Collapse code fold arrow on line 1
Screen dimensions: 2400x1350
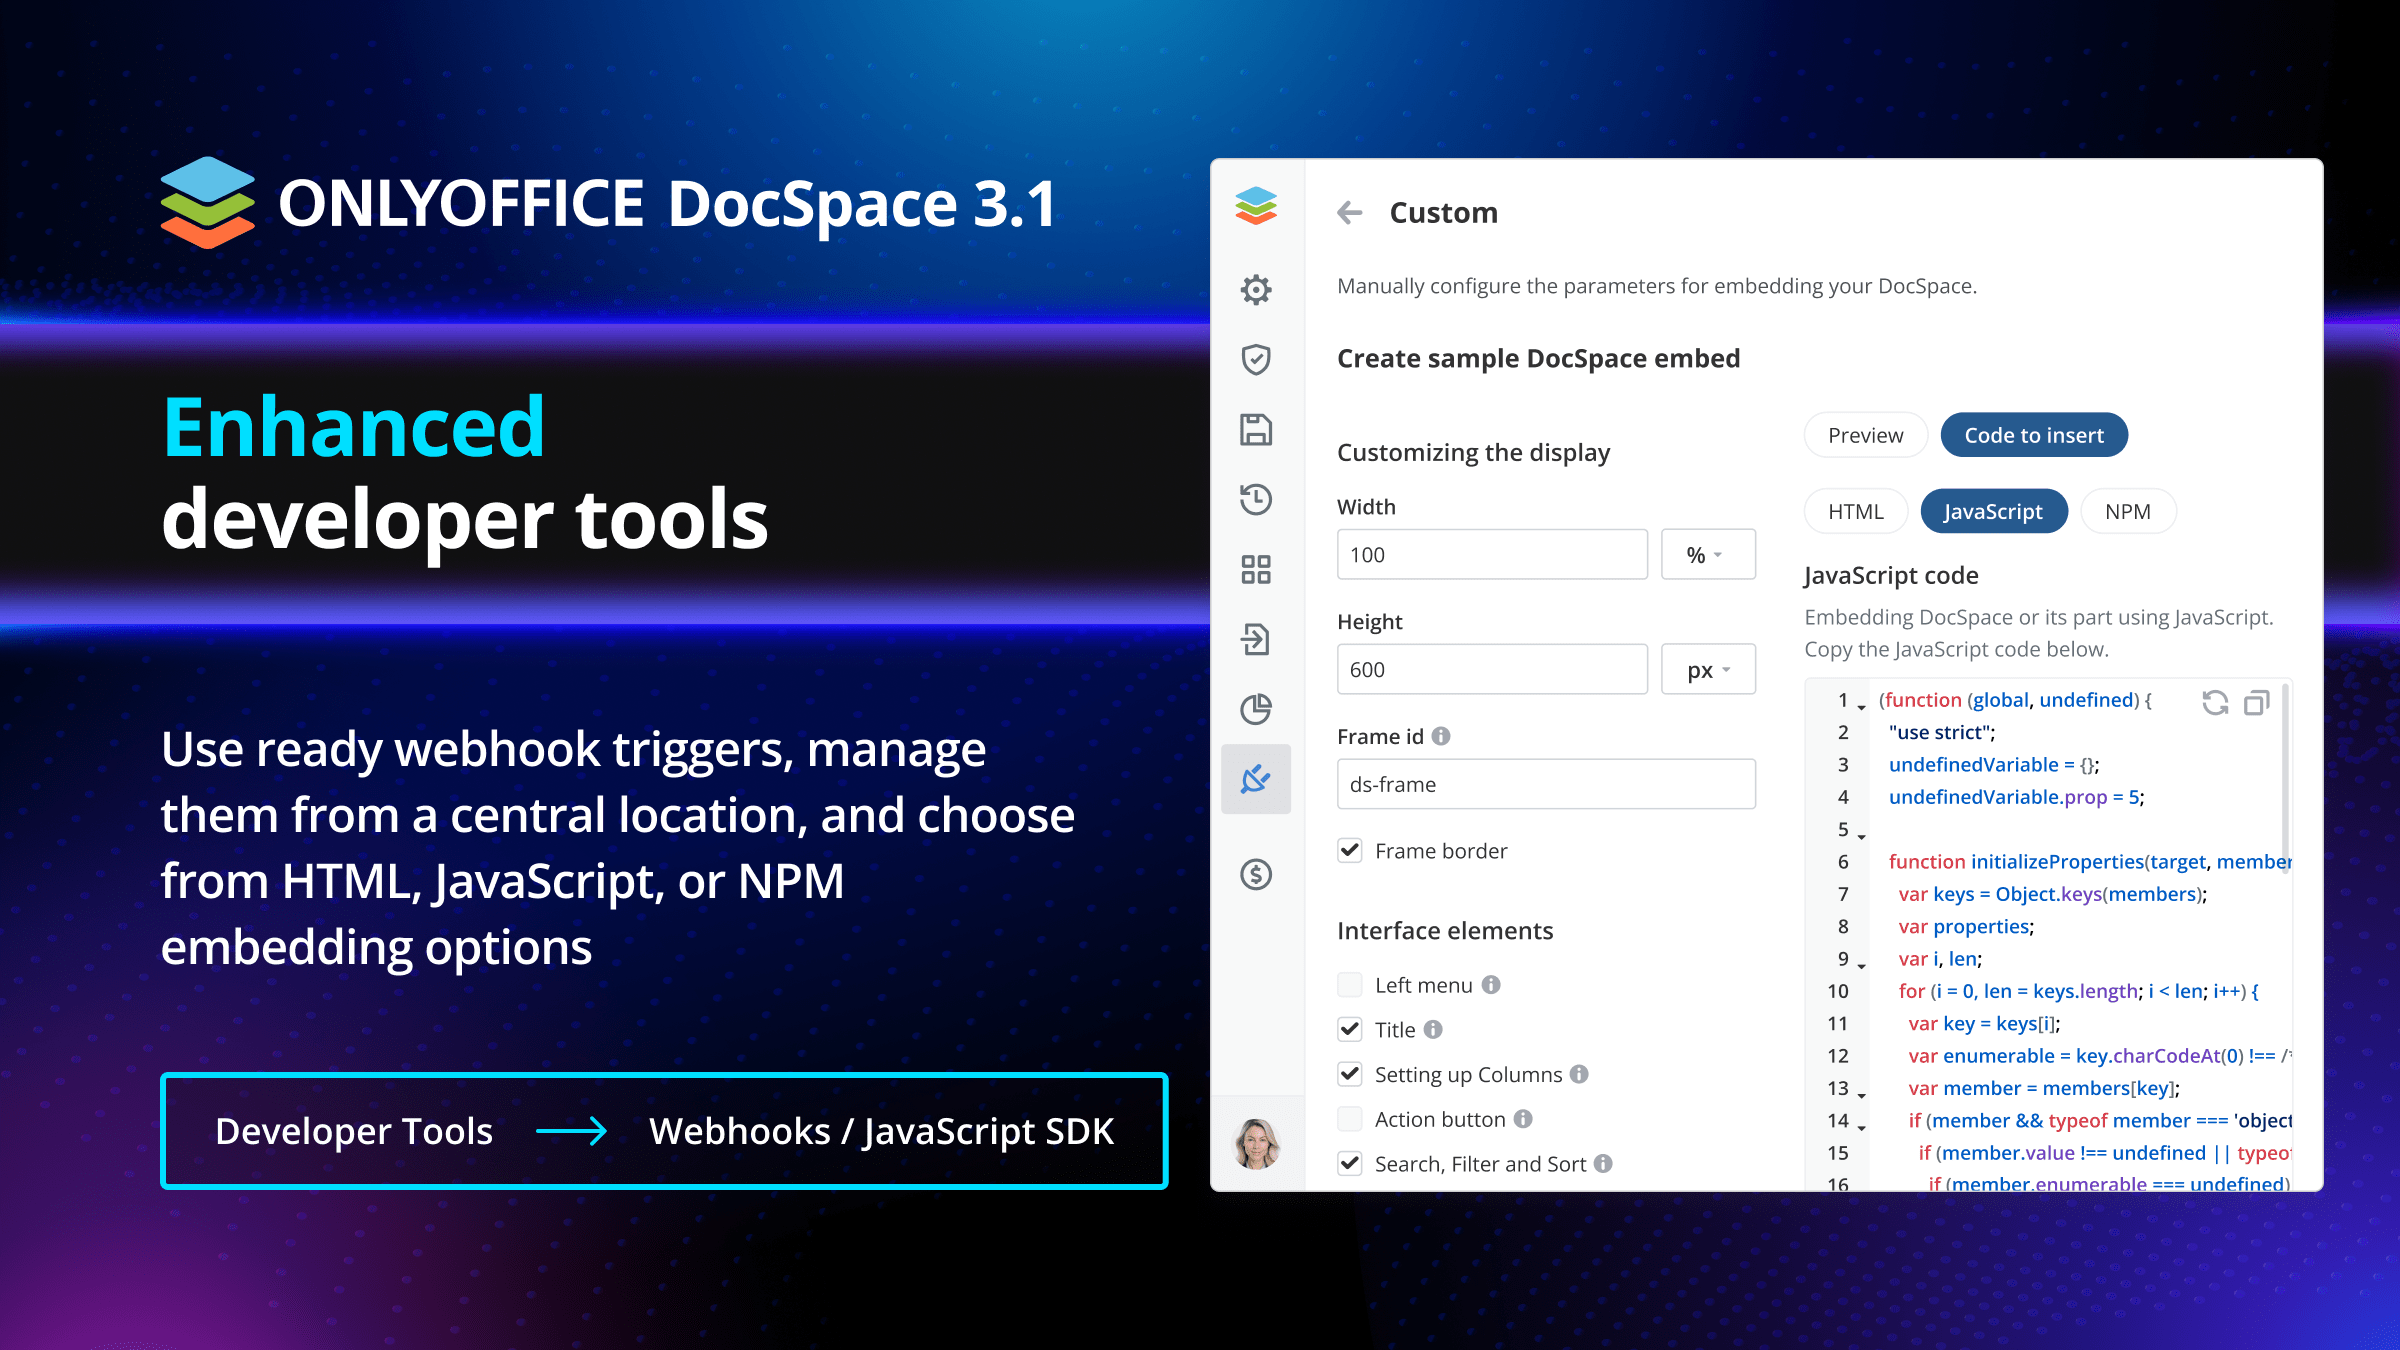1861,707
